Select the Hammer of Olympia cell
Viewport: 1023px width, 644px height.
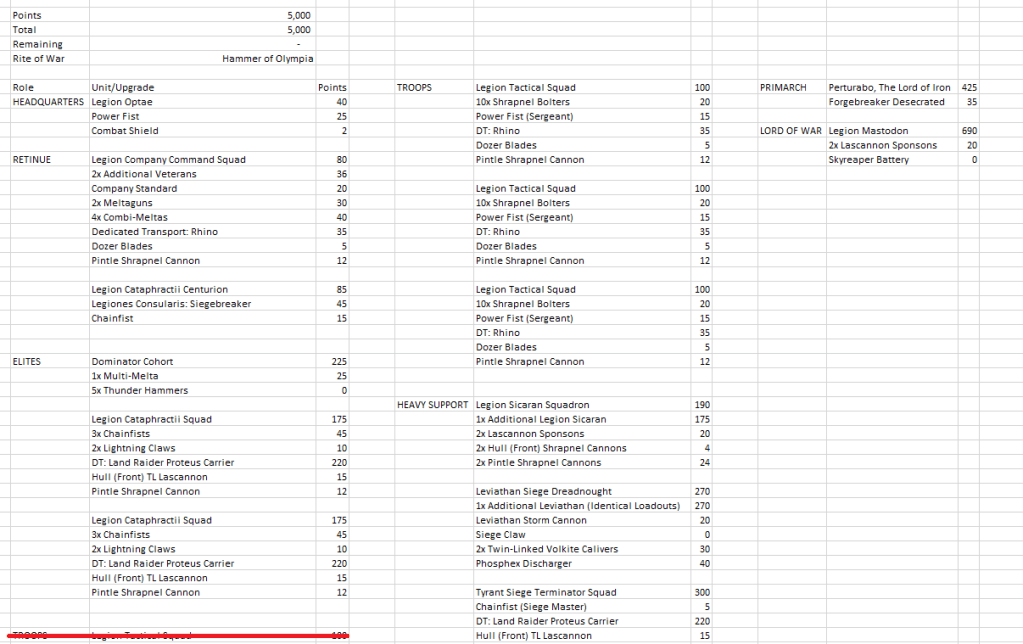267,59
